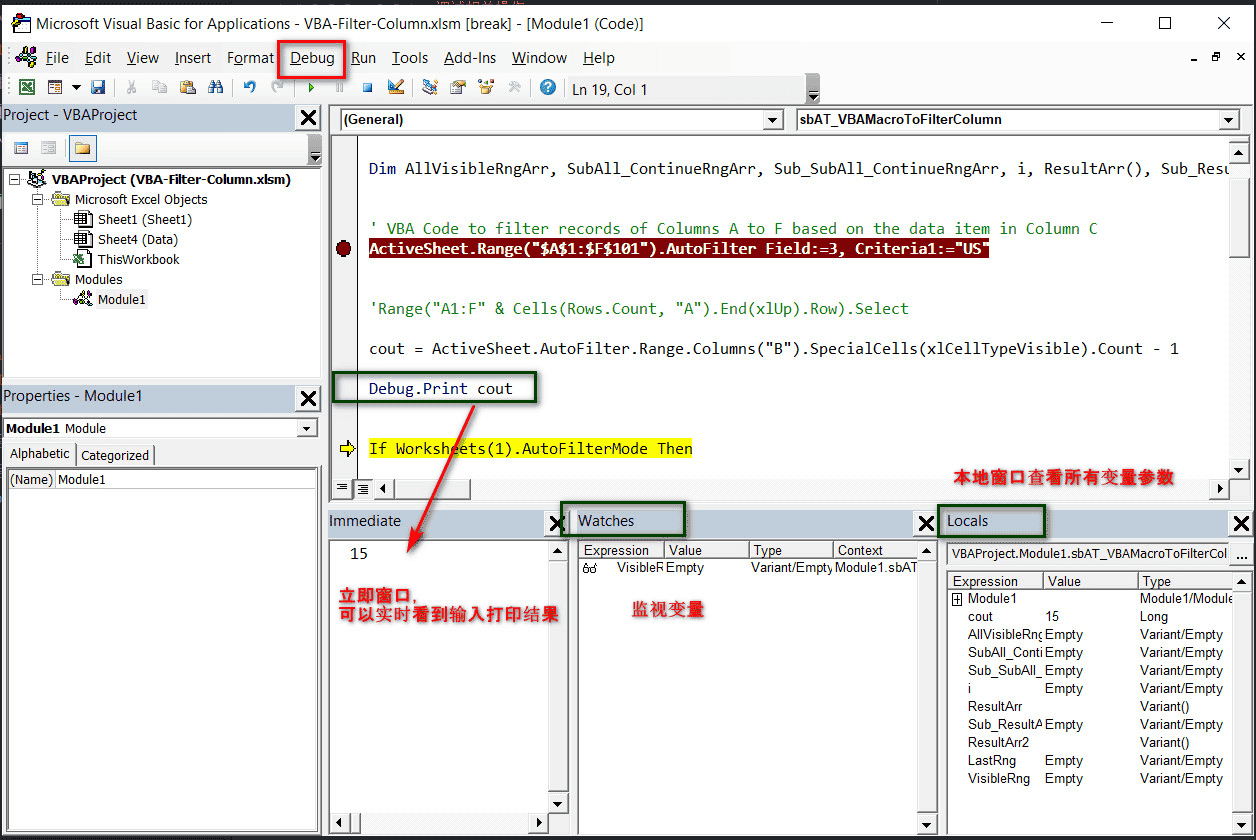
Task: Toggle the watch expression eyeglasses icon
Action: click(x=588, y=566)
